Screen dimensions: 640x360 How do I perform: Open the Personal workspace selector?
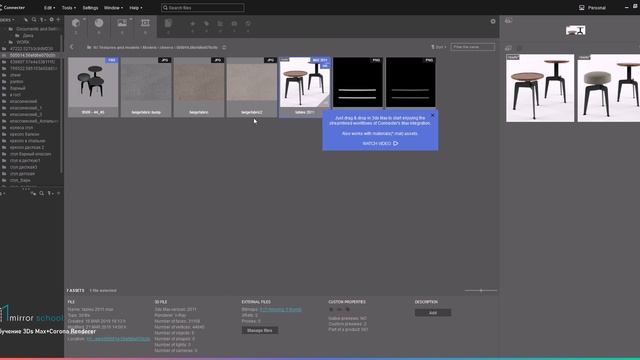[592, 8]
